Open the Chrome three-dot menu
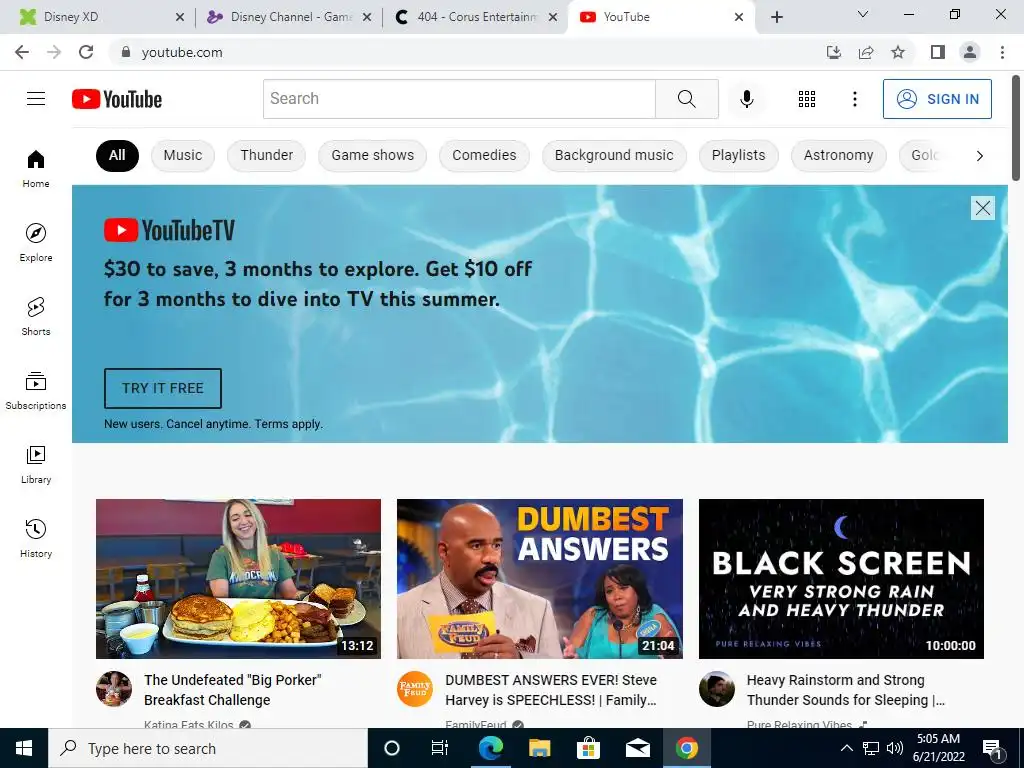Image resolution: width=1024 pixels, height=768 pixels. (1002, 52)
